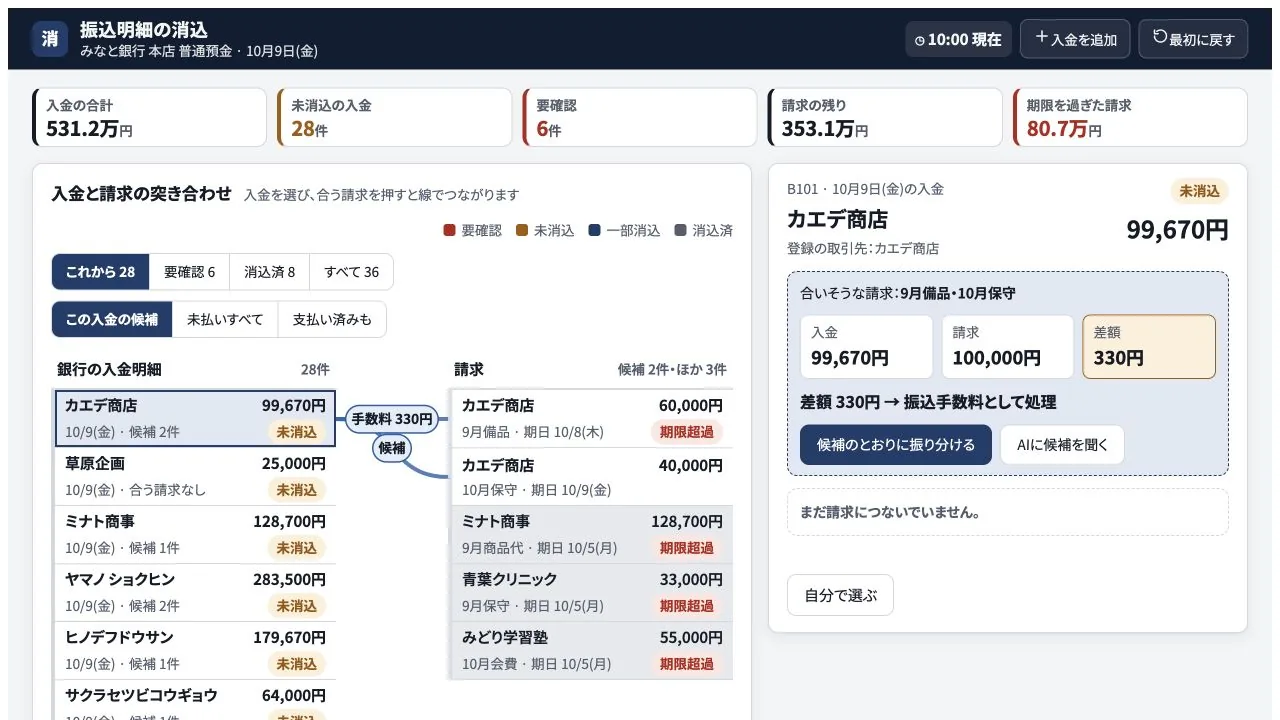Click the 一部消込 legend entry
The image size is (1280, 720).
pos(624,230)
